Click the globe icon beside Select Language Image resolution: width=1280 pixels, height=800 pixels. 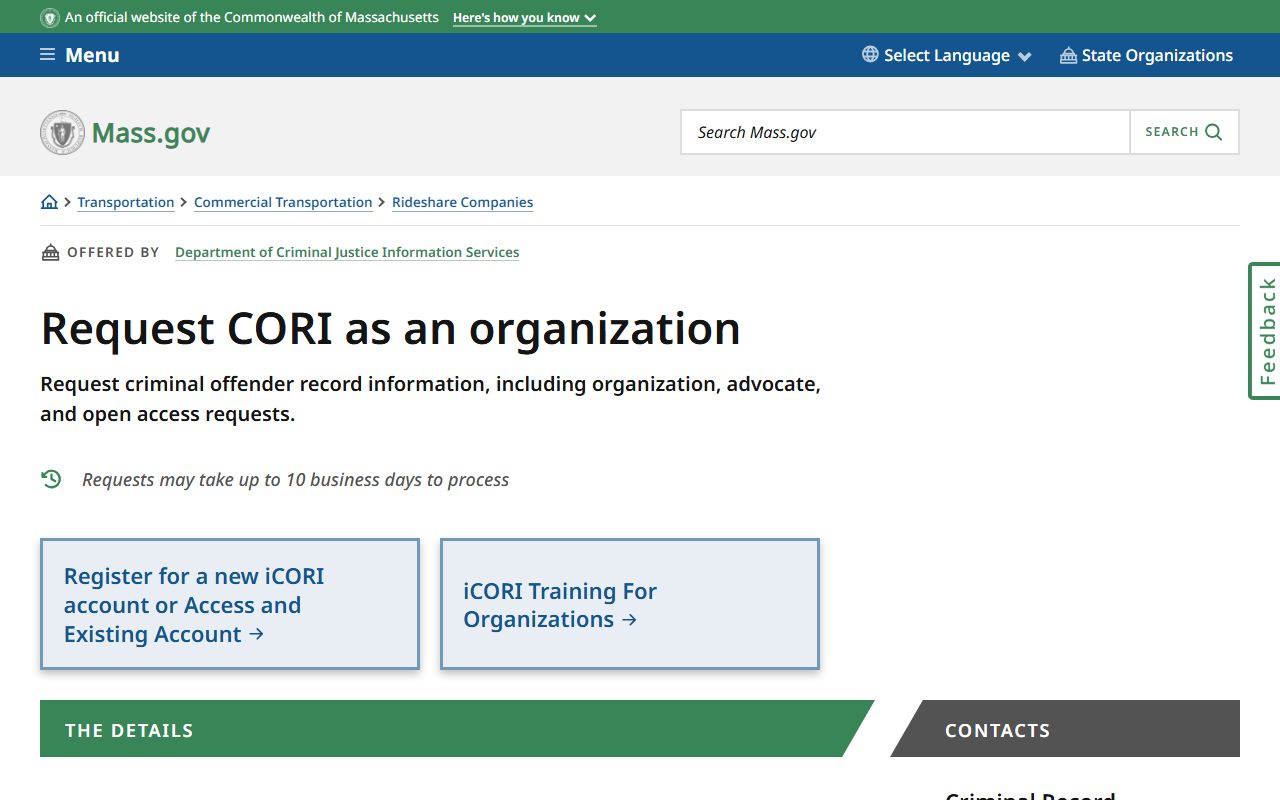[x=870, y=55]
